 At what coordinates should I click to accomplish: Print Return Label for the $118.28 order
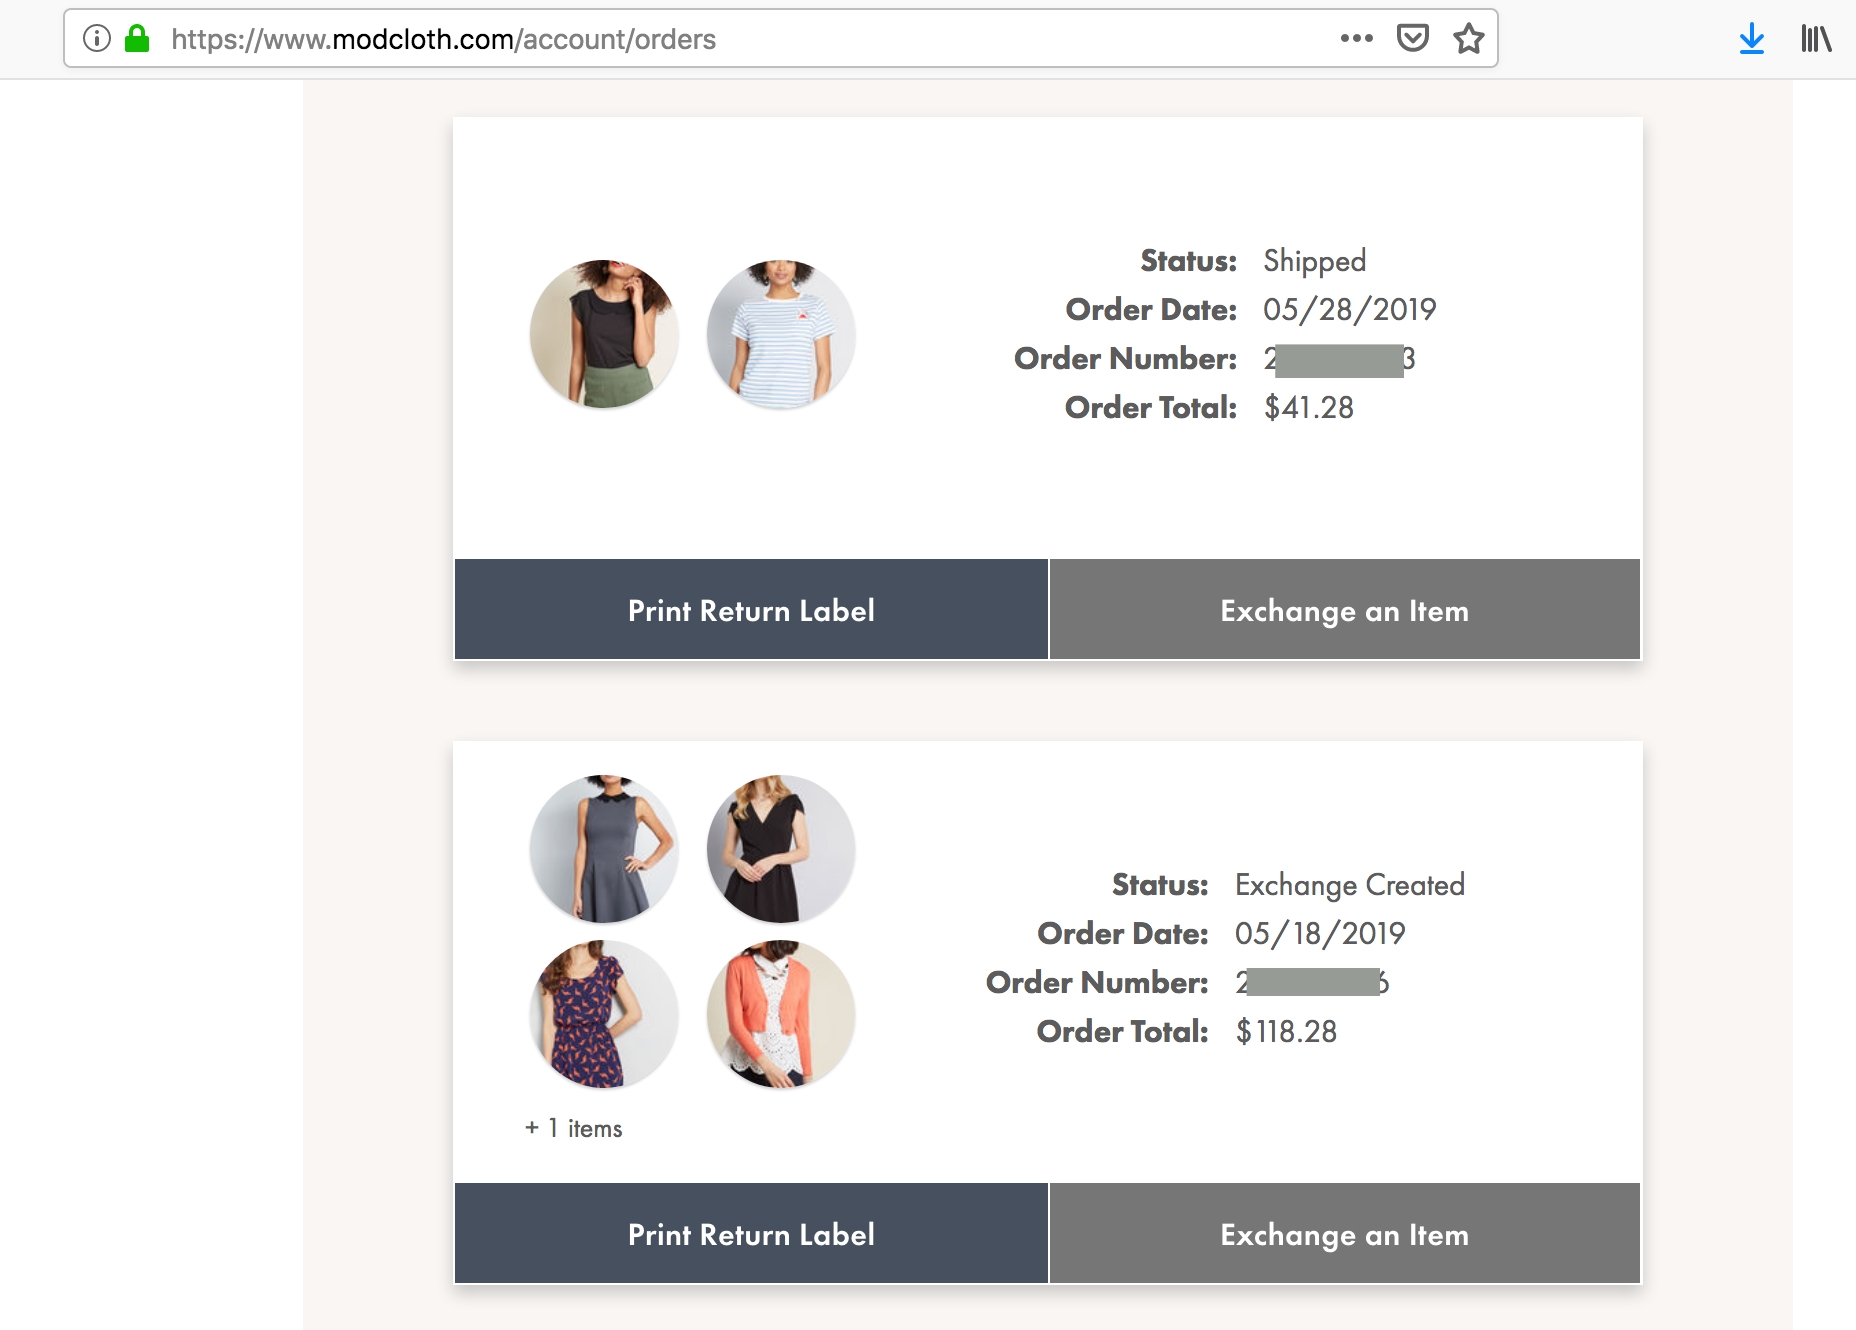click(751, 1234)
